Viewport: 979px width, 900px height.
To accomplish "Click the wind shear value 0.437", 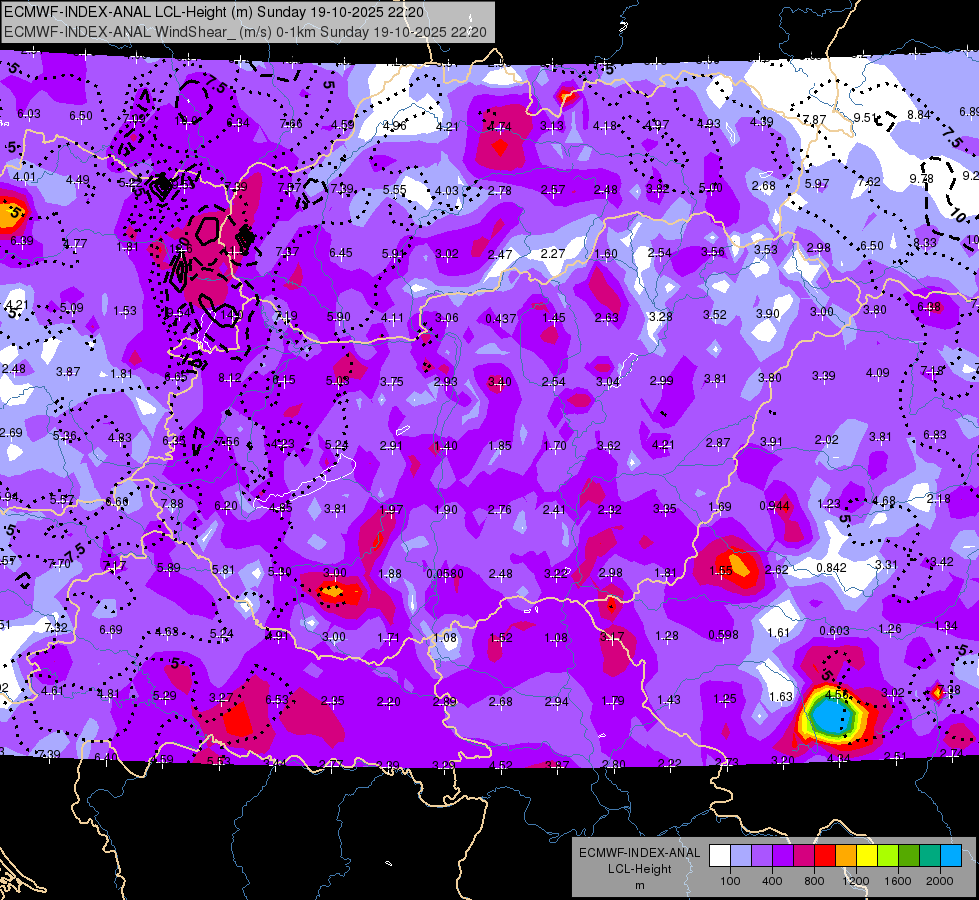I will [501, 319].
